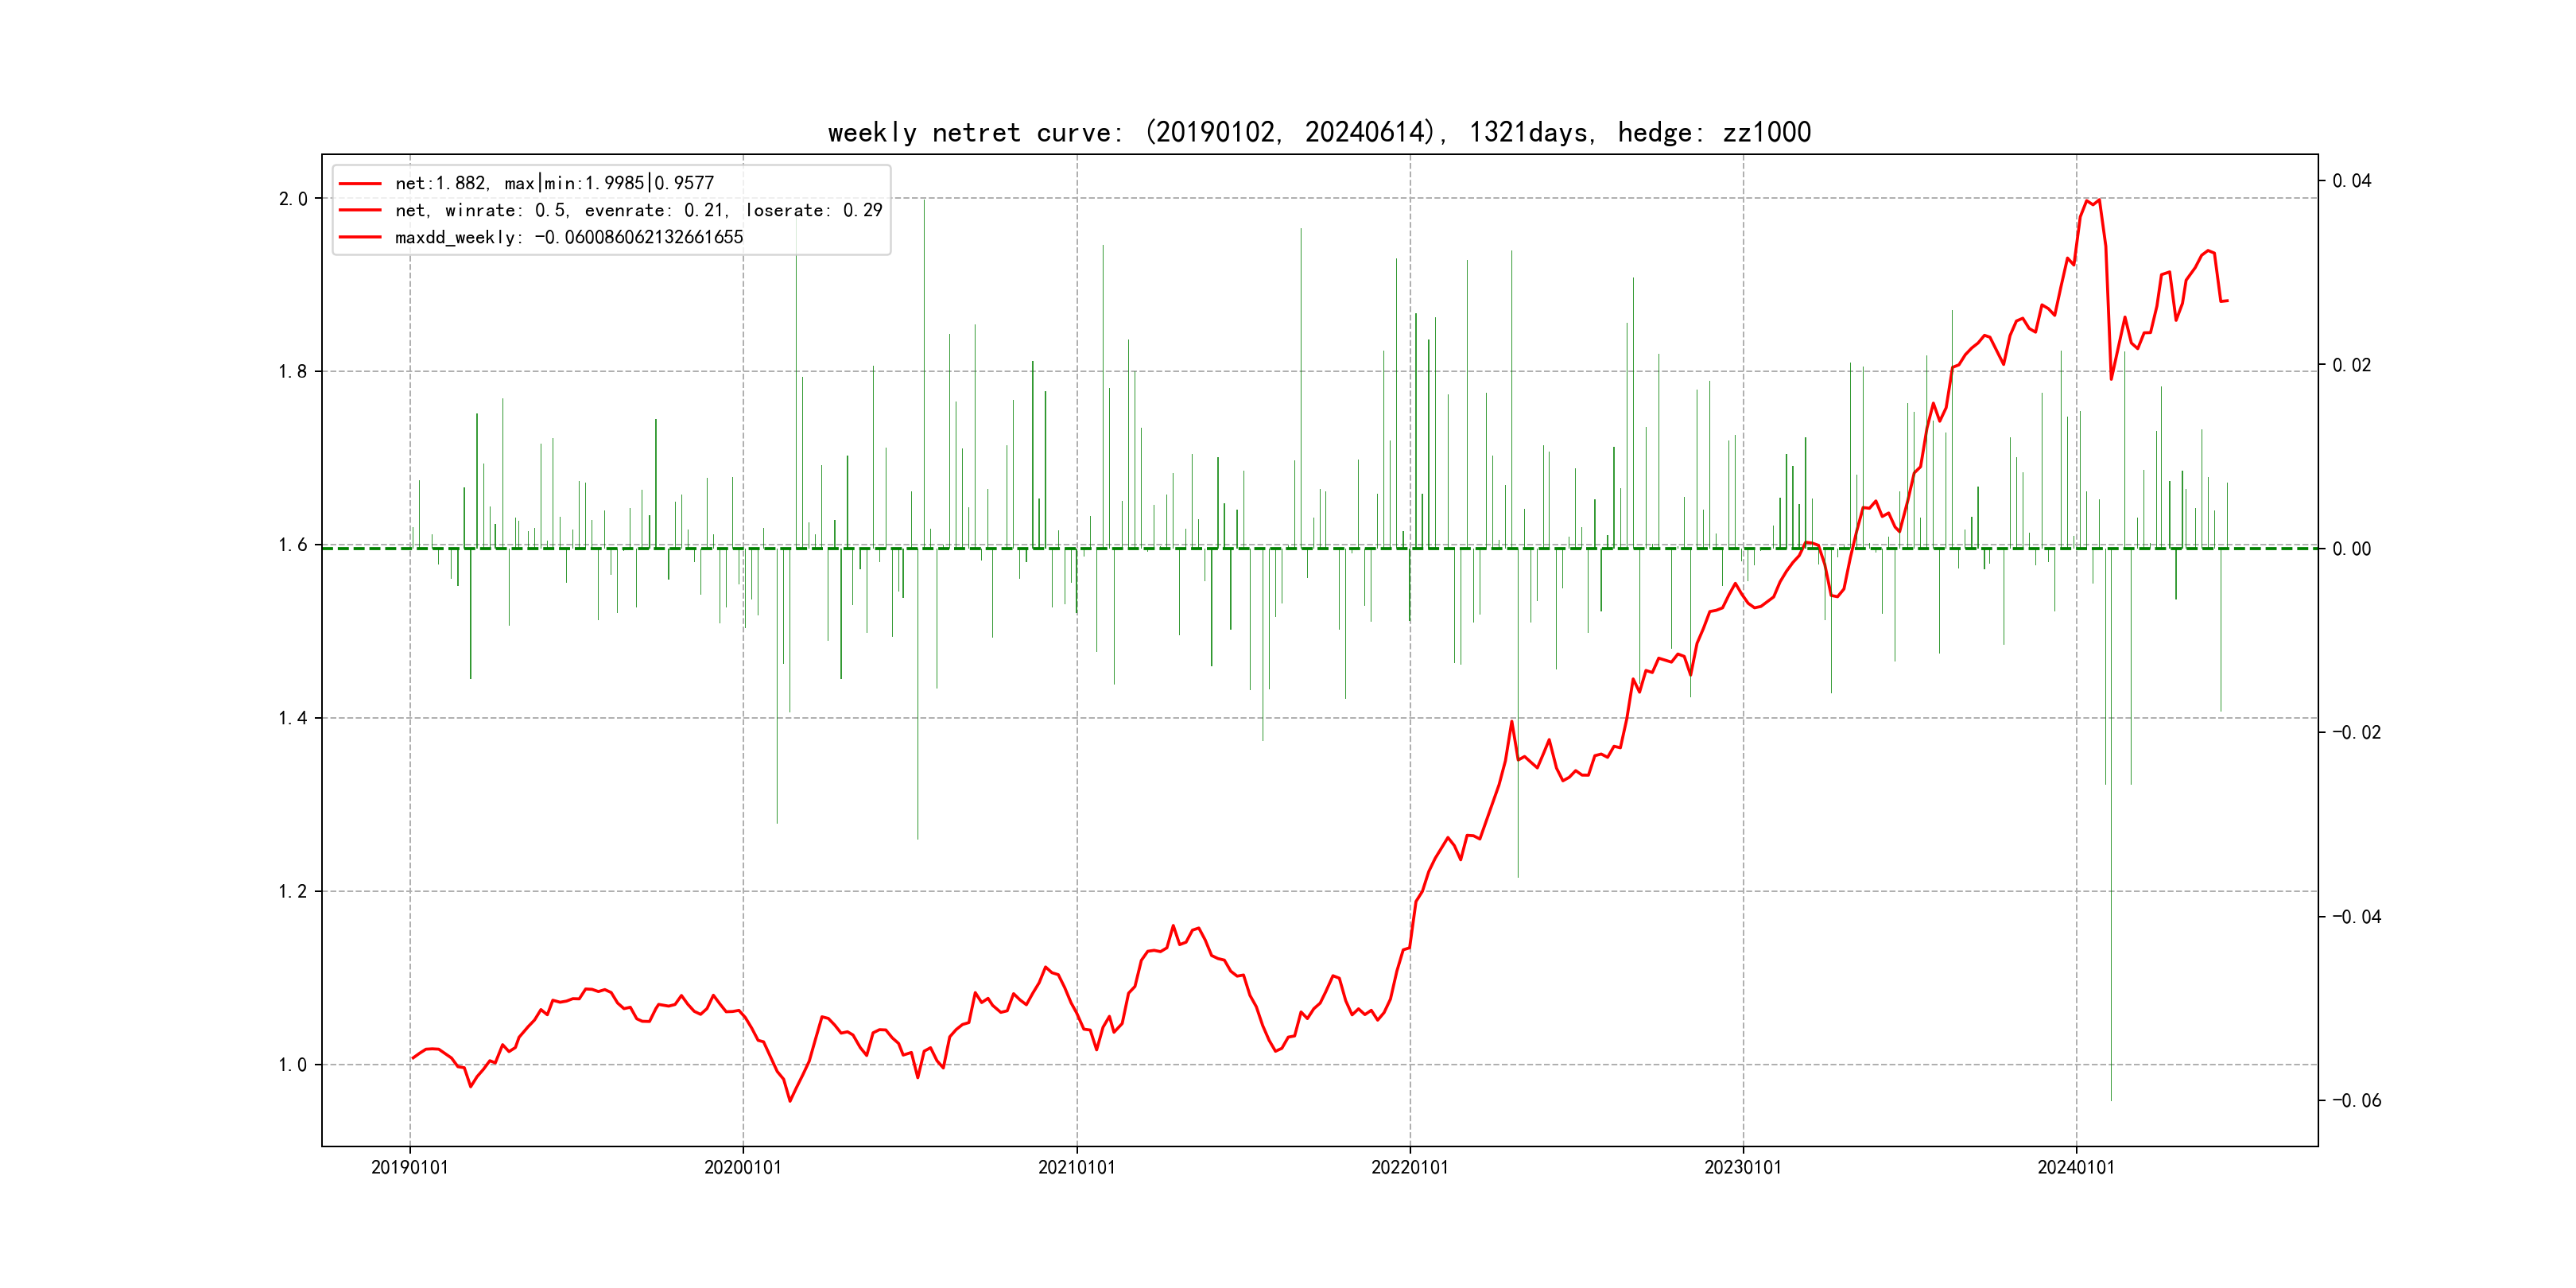Click the red curve's highest peak
This screenshot has width=2576, height=1288.
click(2098, 200)
